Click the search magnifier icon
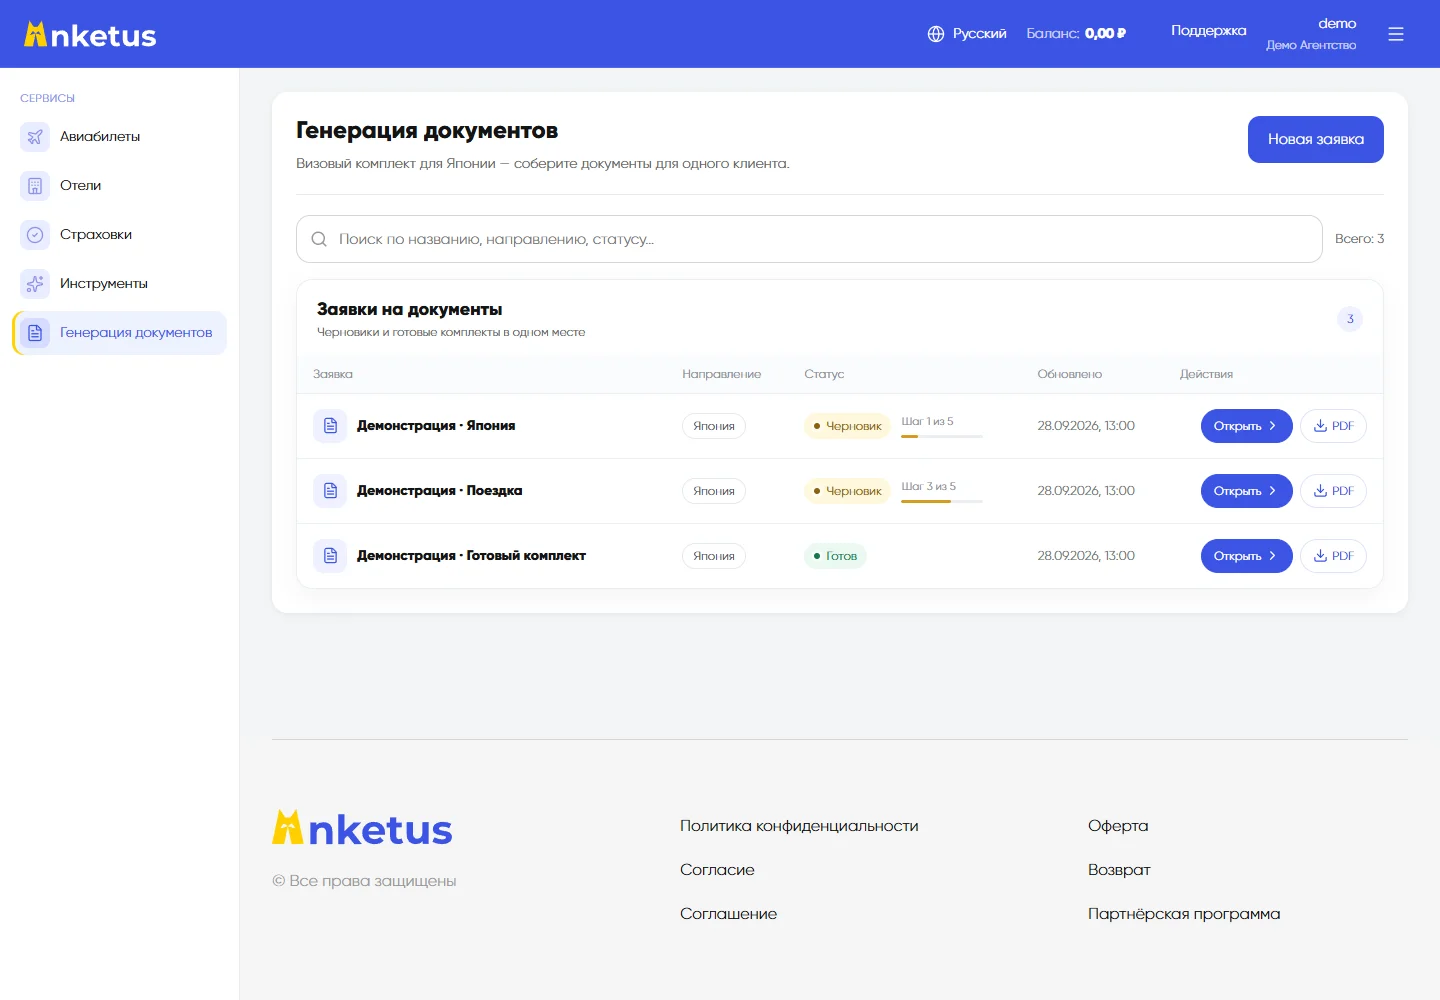The image size is (1440, 1000). click(x=319, y=239)
